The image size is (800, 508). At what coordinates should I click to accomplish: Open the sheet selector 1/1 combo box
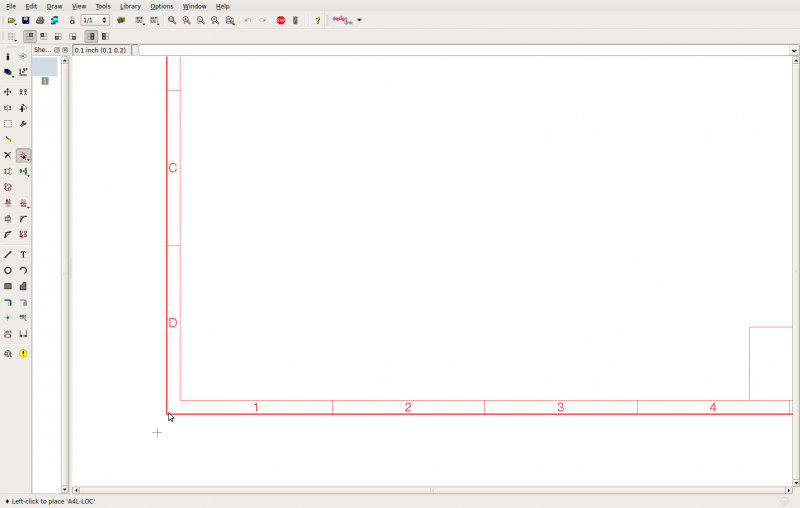point(95,20)
